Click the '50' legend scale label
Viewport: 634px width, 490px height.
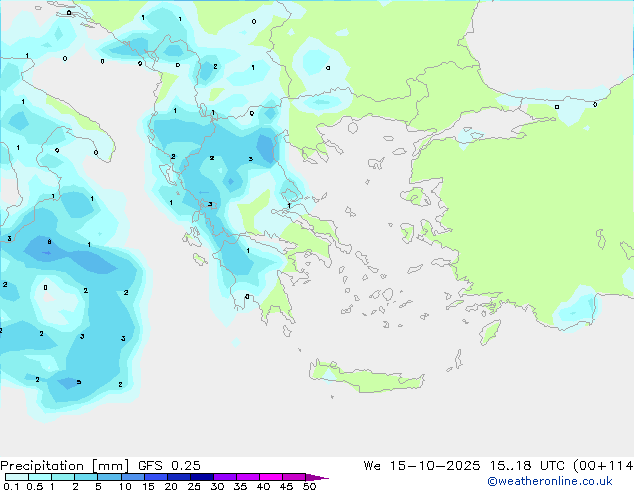point(309,486)
